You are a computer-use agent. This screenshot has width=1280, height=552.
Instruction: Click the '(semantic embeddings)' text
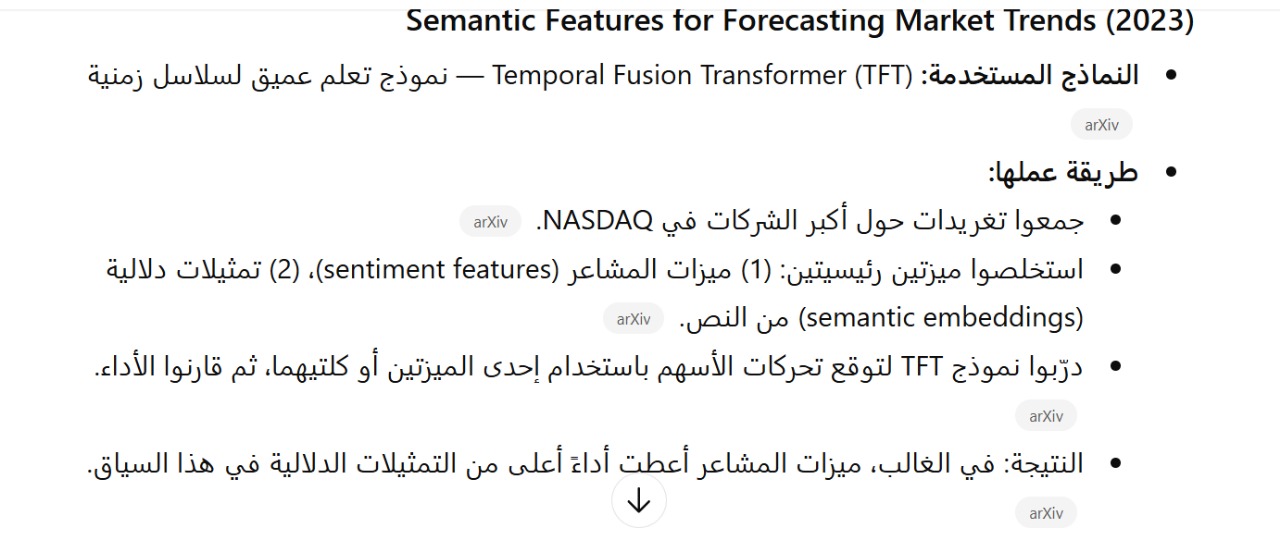tap(944, 319)
